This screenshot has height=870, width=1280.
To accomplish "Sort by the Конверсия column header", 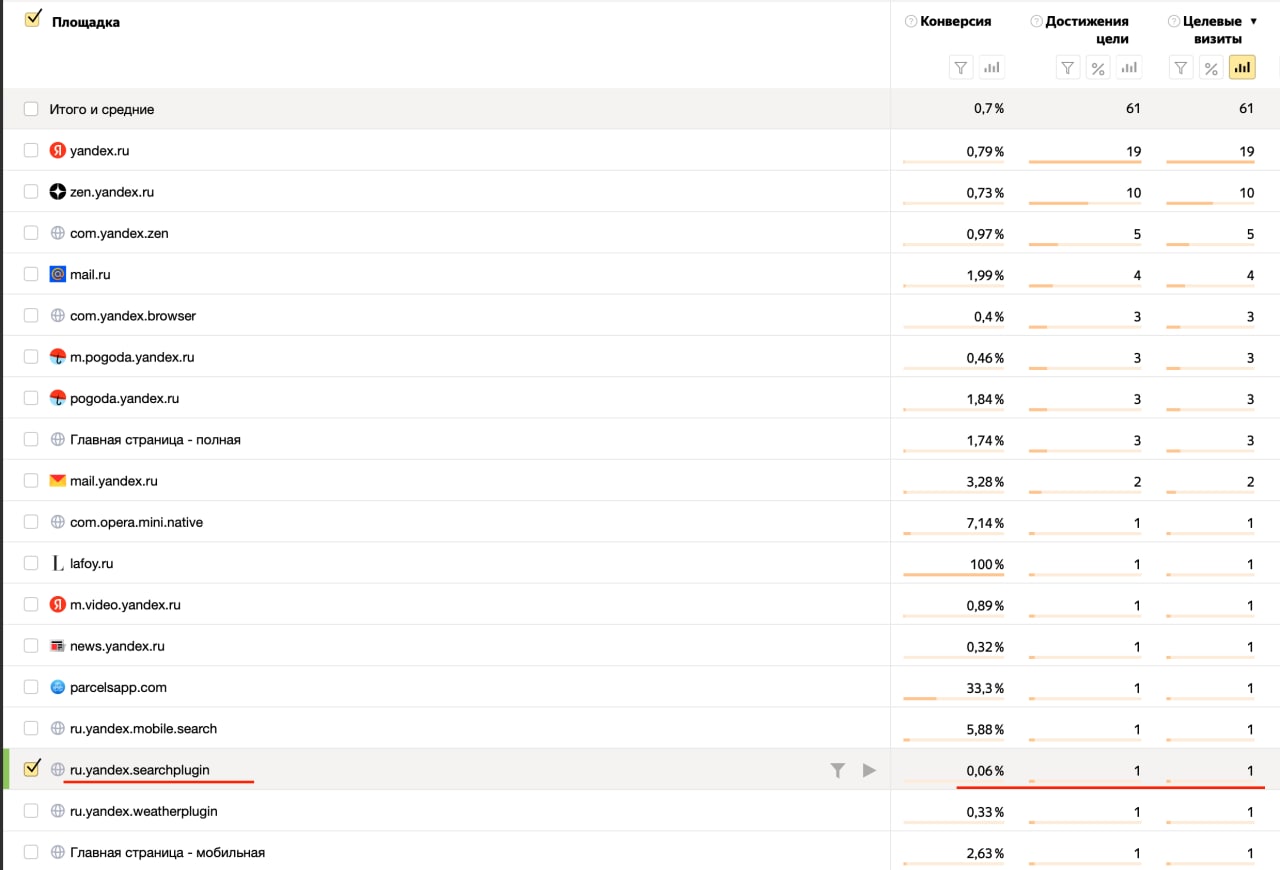I will (955, 21).
